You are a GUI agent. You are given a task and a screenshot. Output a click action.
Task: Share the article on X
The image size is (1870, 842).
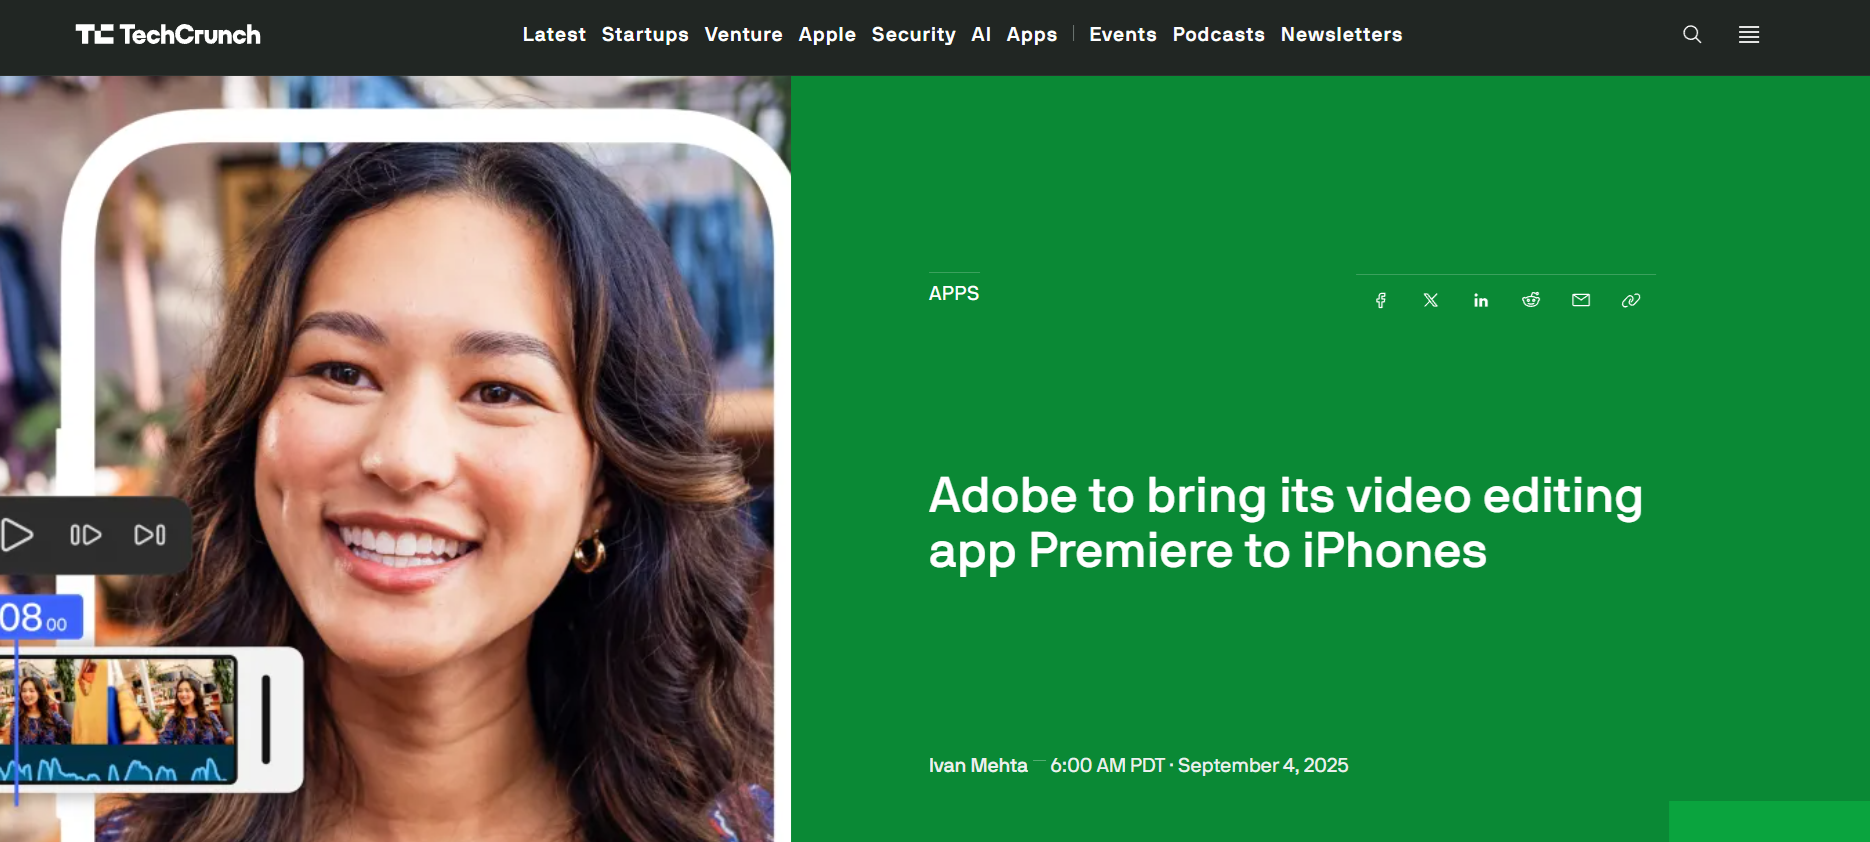1431,300
